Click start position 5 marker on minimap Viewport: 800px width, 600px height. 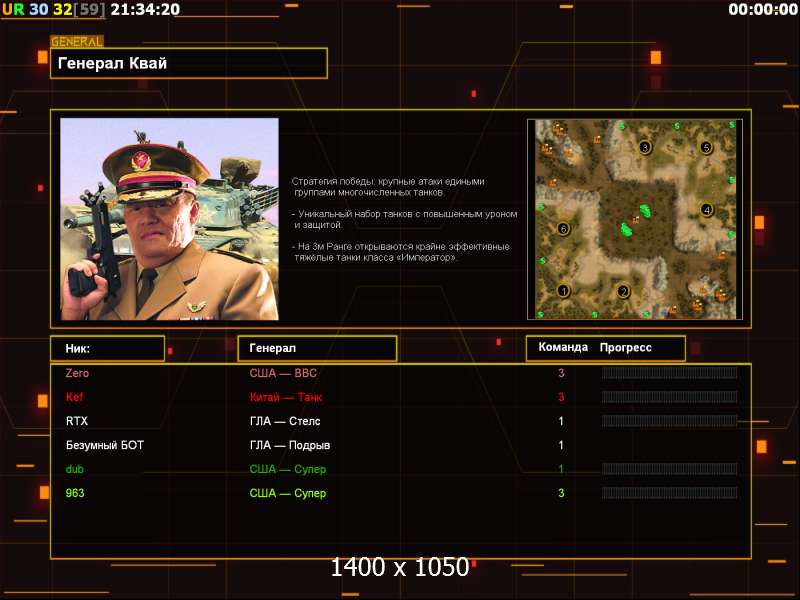(706, 147)
